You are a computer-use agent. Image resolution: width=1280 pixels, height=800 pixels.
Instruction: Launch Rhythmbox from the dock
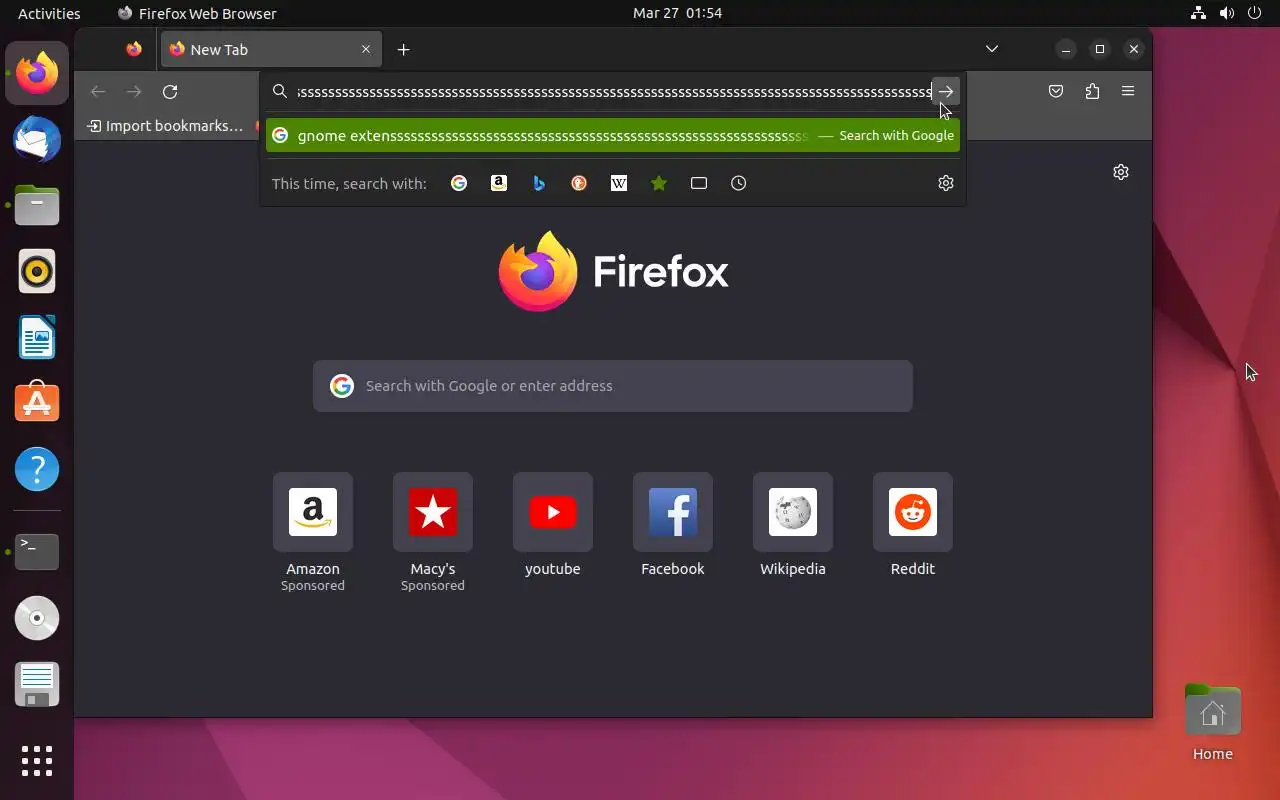pyautogui.click(x=37, y=271)
